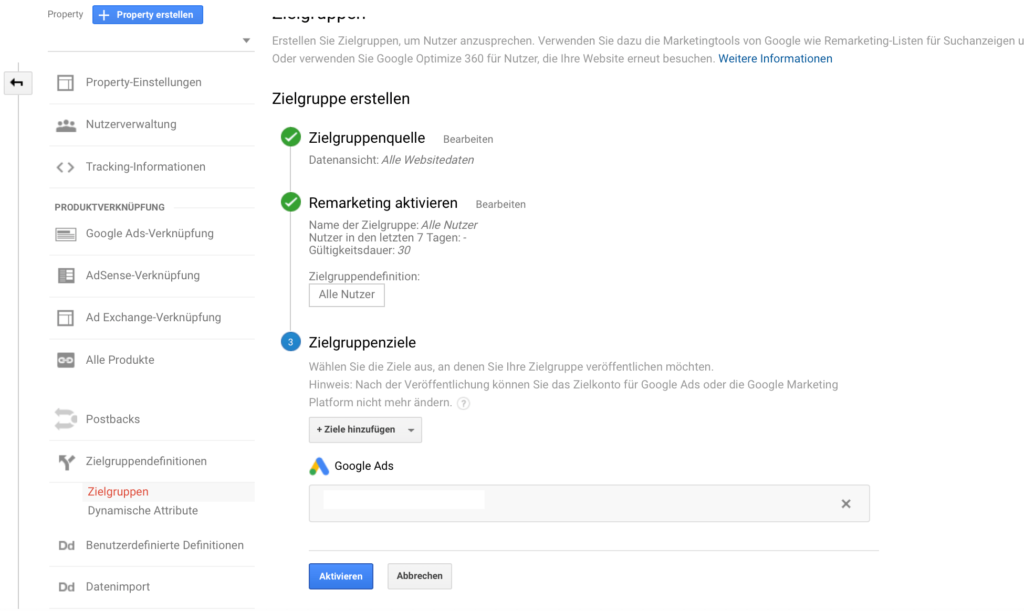Click the Zielgruppendefinitionen fork icon
This screenshot has height=611, width=1024.
pos(66,462)
